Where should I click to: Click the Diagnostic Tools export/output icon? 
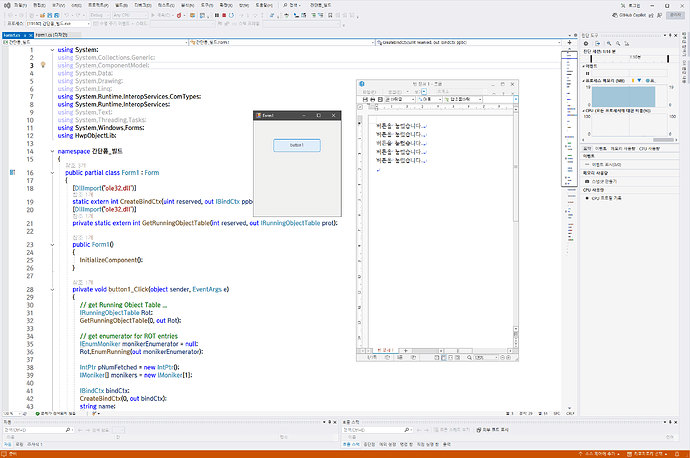pyautogui.click(x=598, y=44)
